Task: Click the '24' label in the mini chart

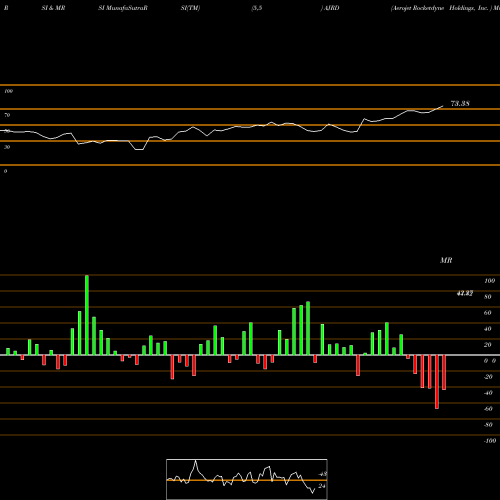Action: coord(322,486)
